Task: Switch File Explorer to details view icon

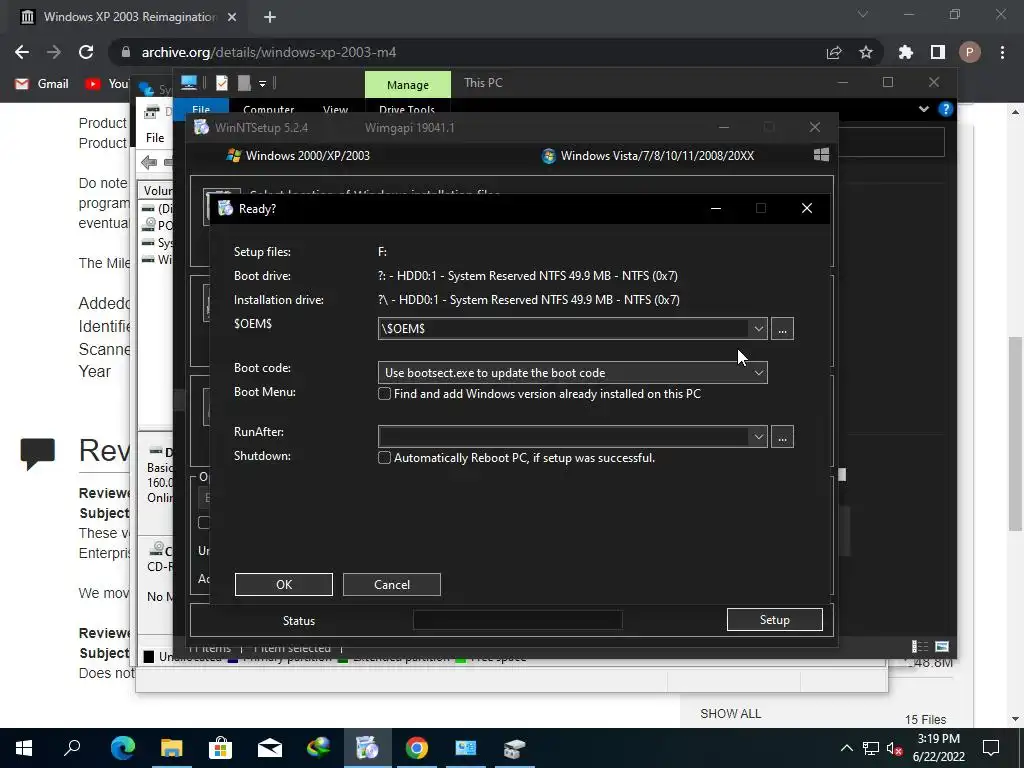Action: click(x=920, y=647)
